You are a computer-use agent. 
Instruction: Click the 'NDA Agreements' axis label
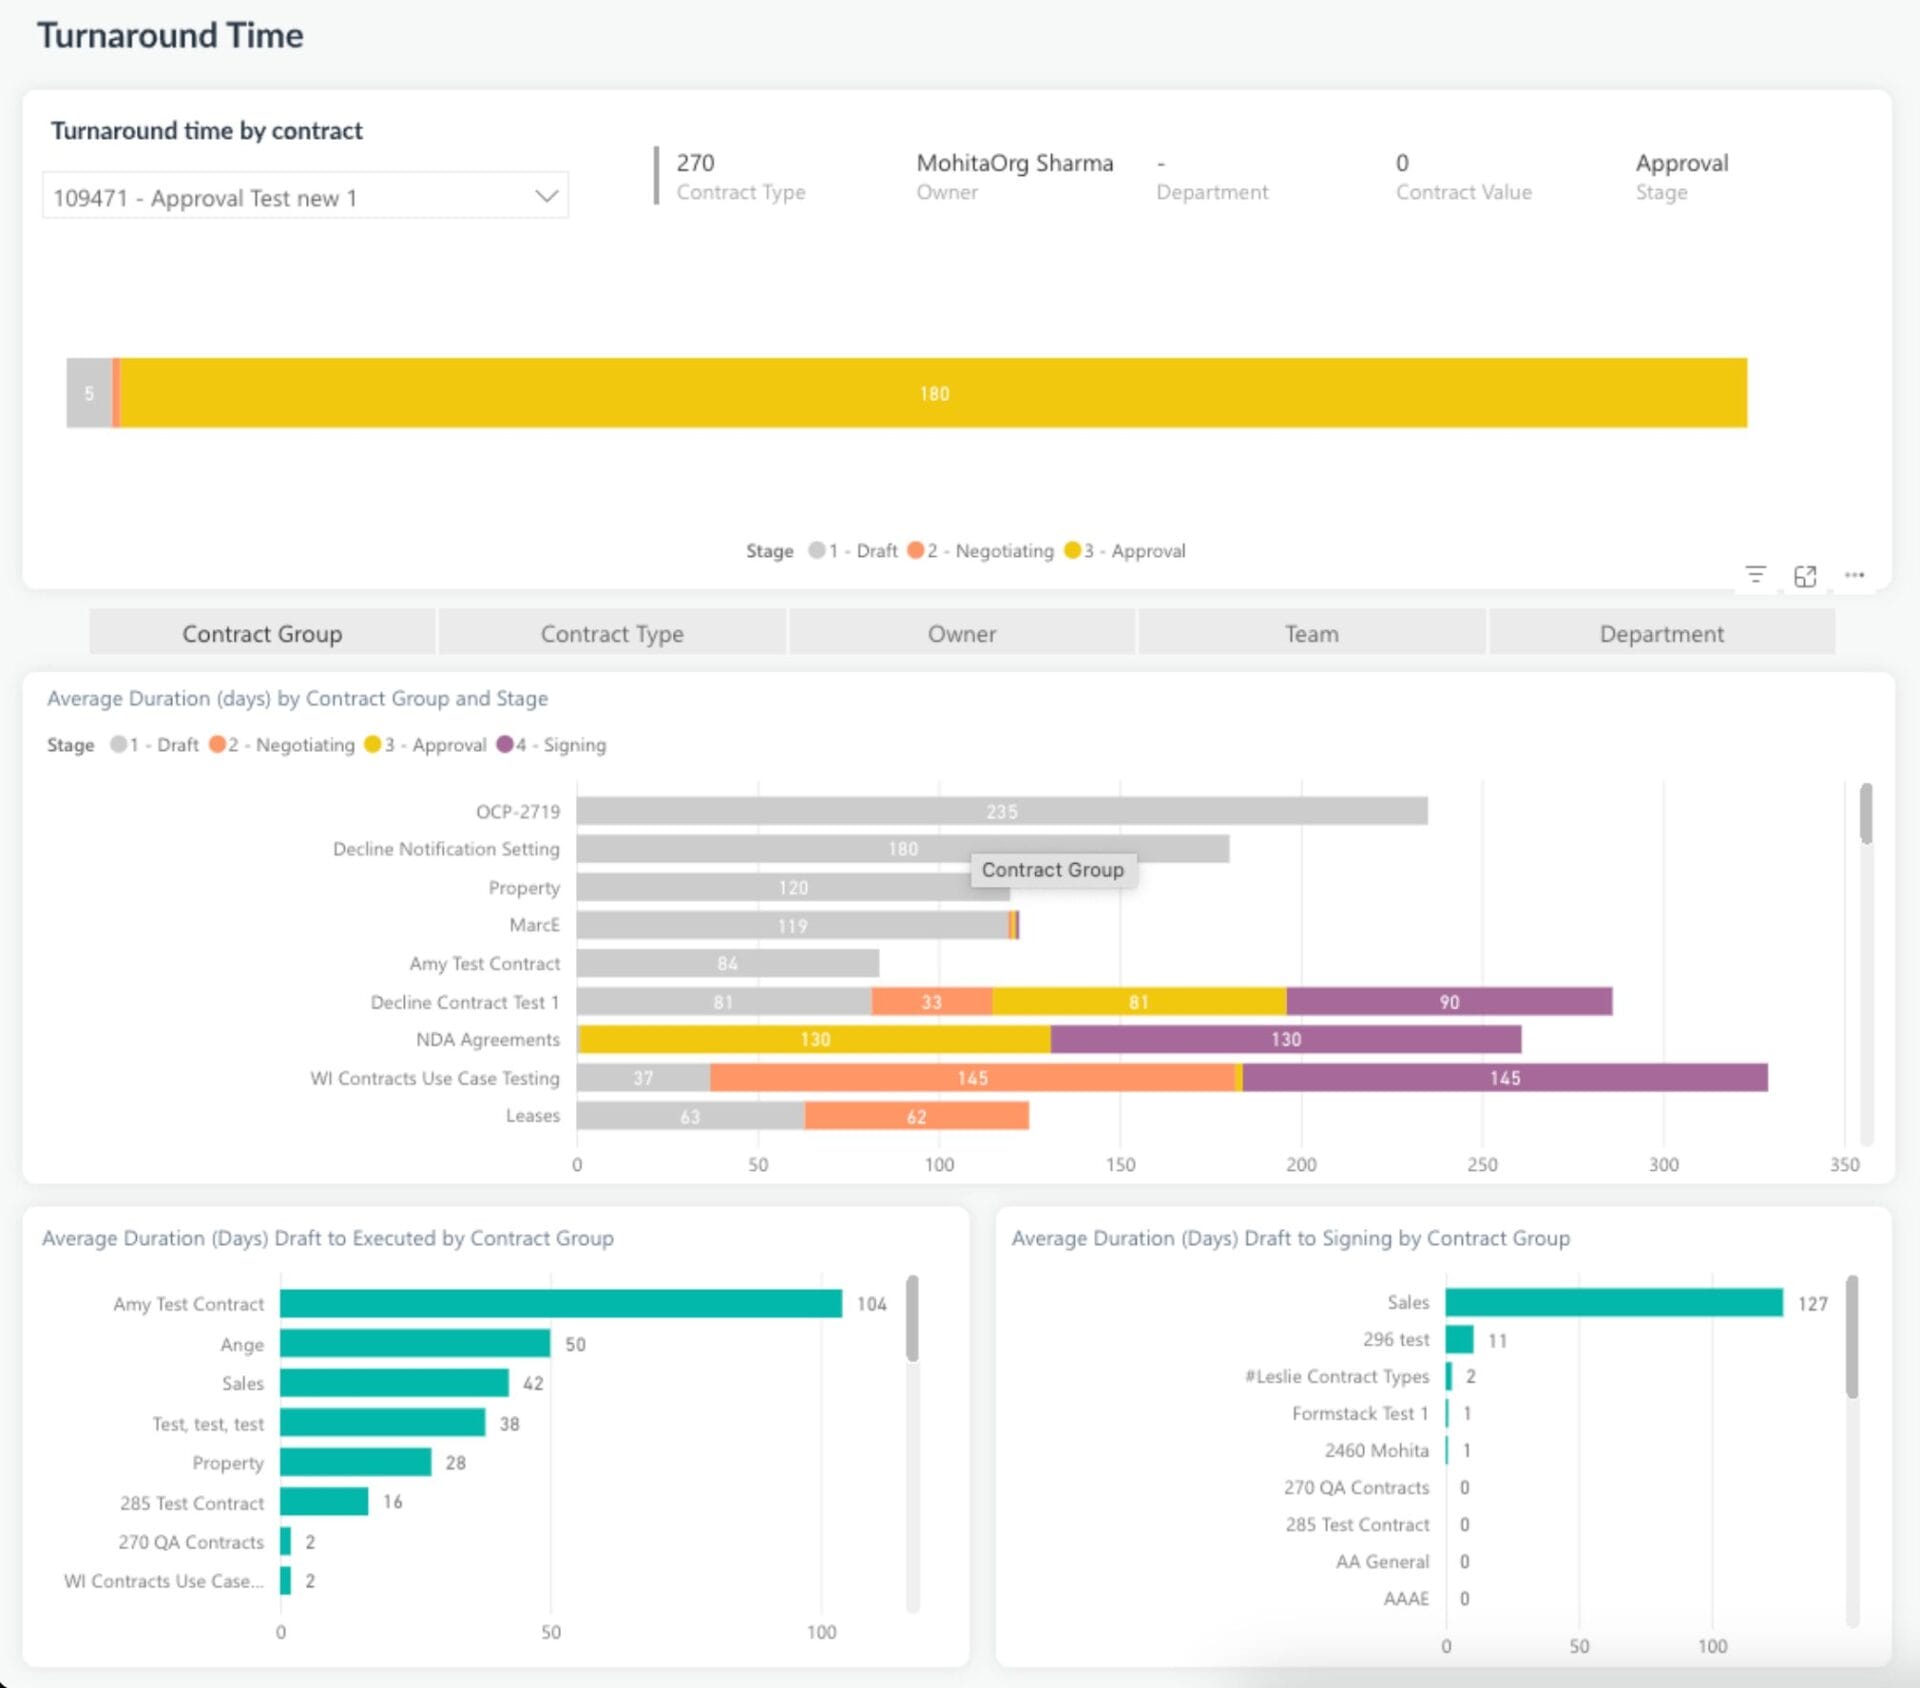tap(487, 1040)
